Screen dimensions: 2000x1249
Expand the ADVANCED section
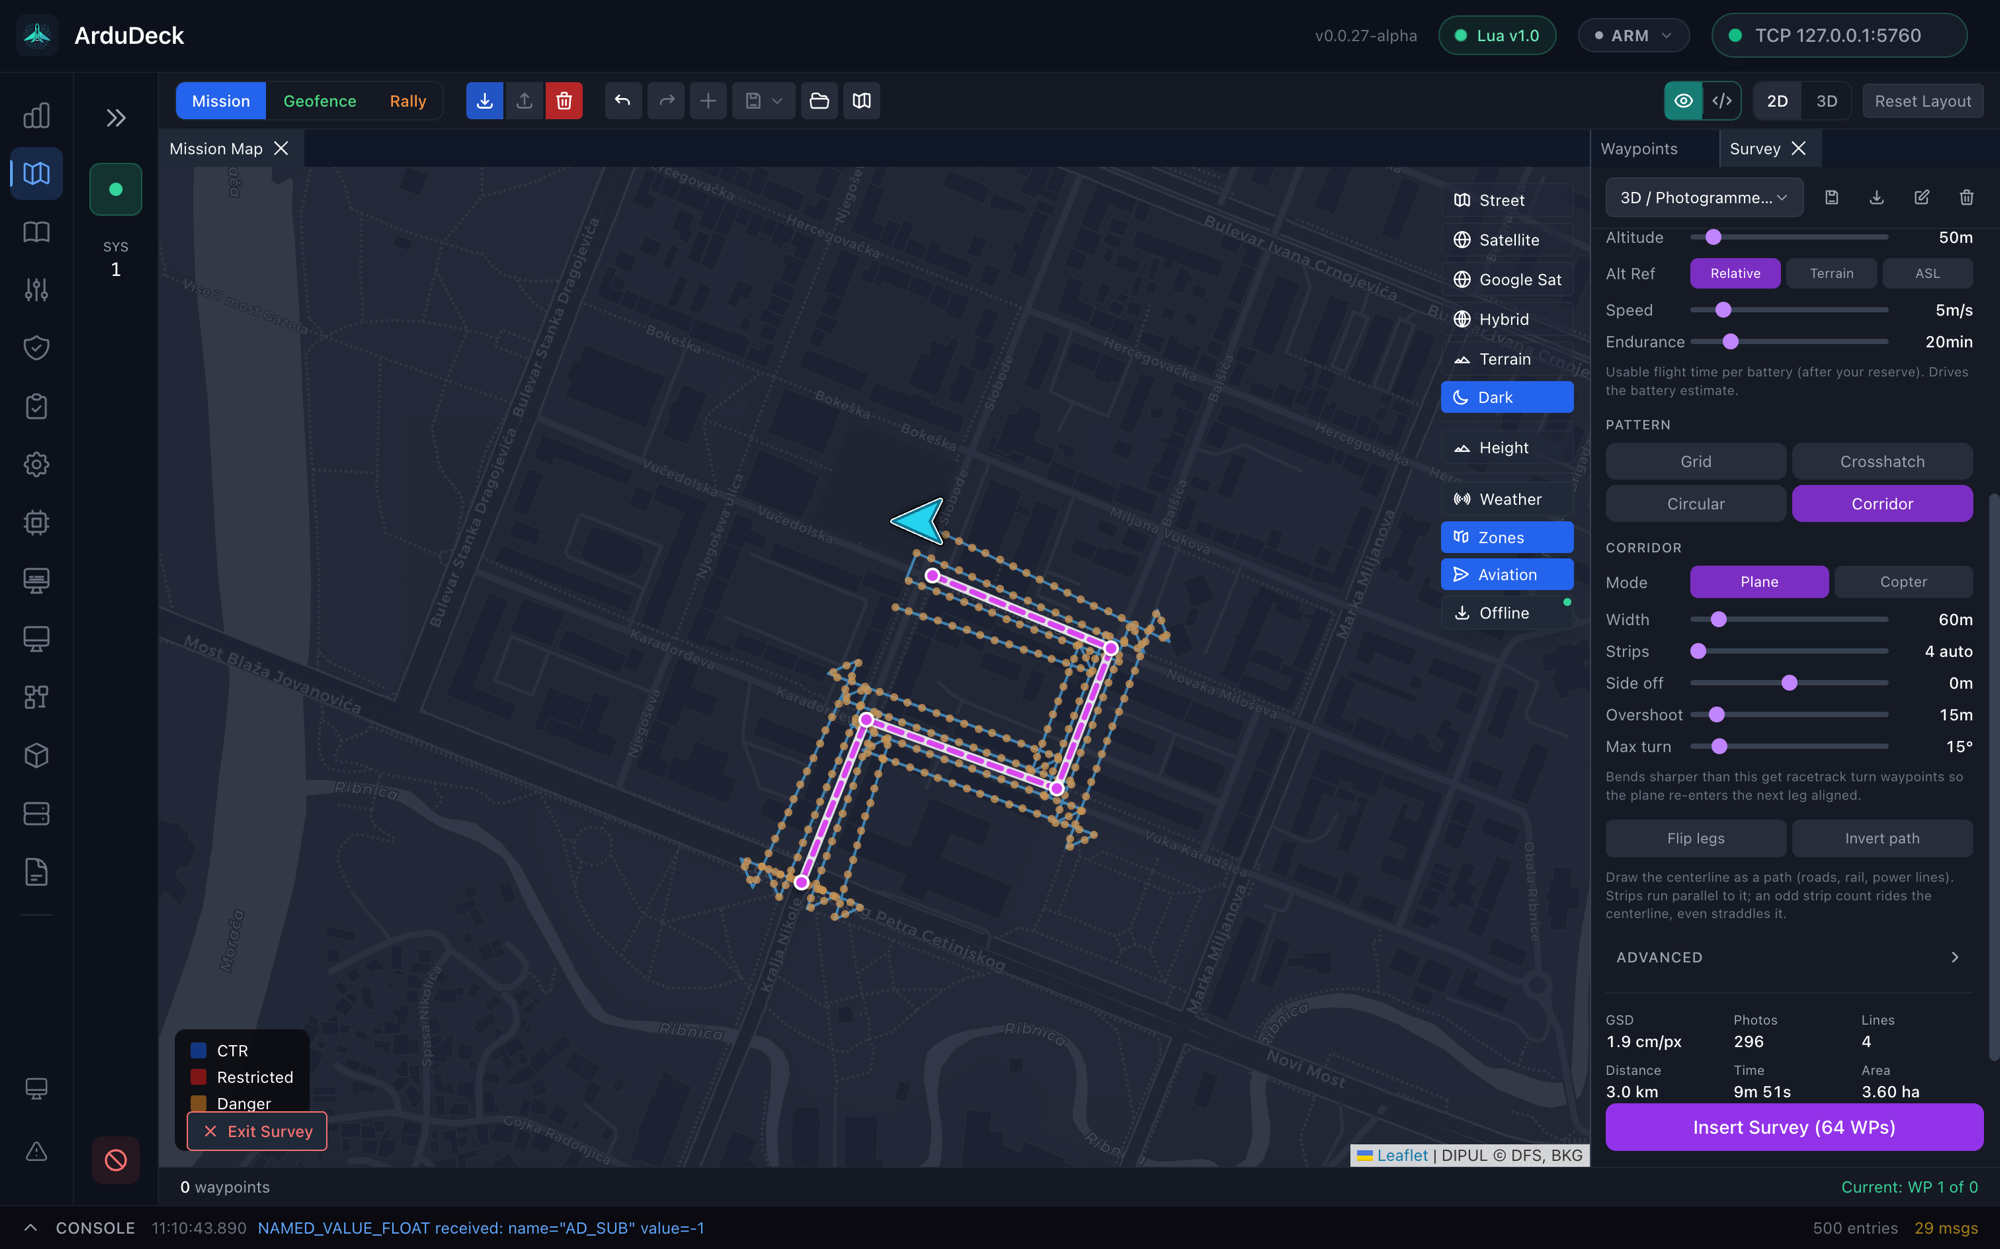[x=1788, y=958]
